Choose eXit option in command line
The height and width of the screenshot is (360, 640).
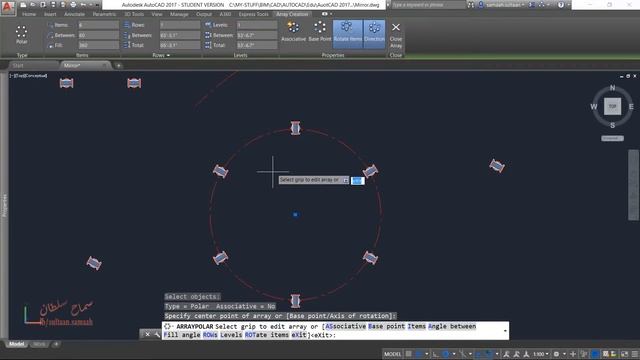coord(299,335)
